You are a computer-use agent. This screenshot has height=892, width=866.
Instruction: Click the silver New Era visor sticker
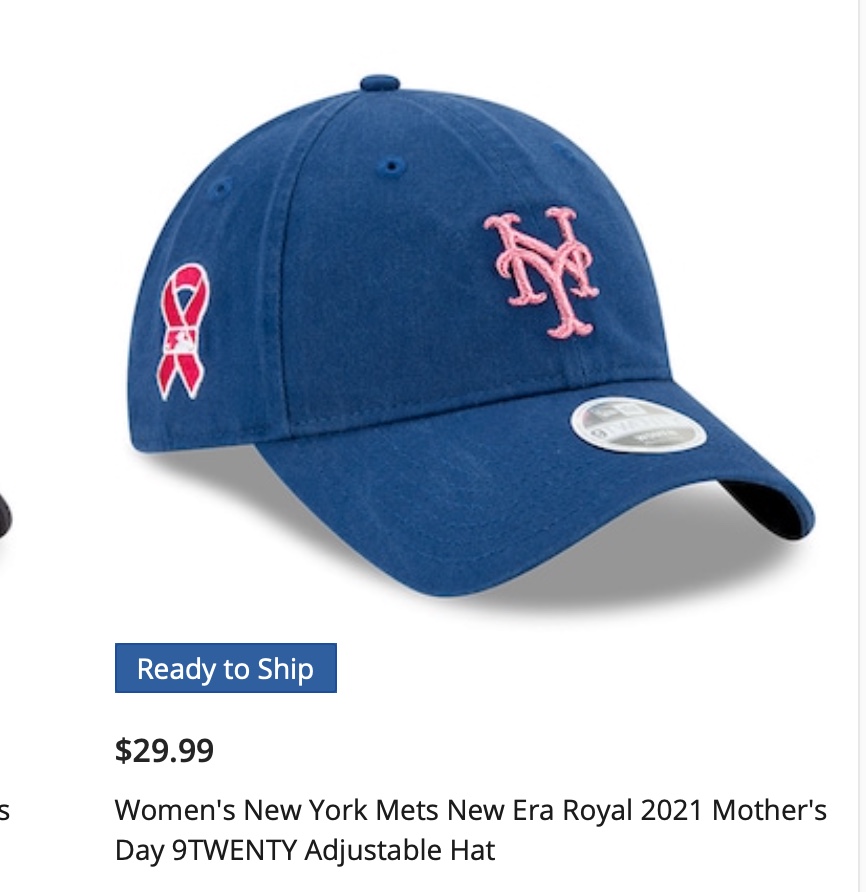click(638, 425)
